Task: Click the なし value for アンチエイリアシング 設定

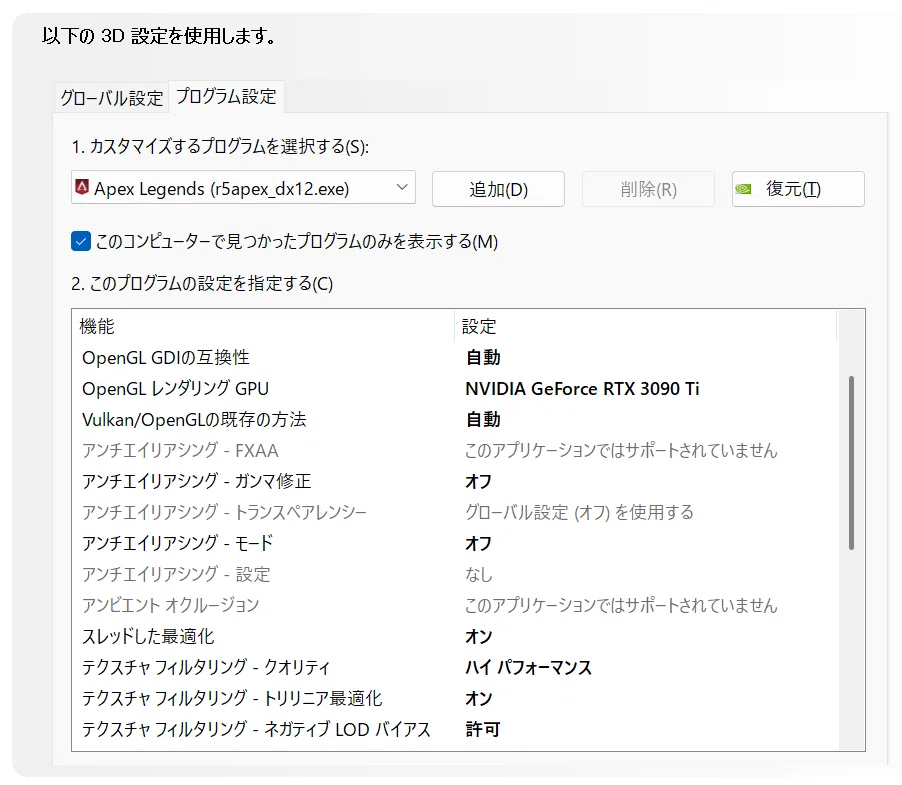Action: pyautogui.click(x=479, y=575)
